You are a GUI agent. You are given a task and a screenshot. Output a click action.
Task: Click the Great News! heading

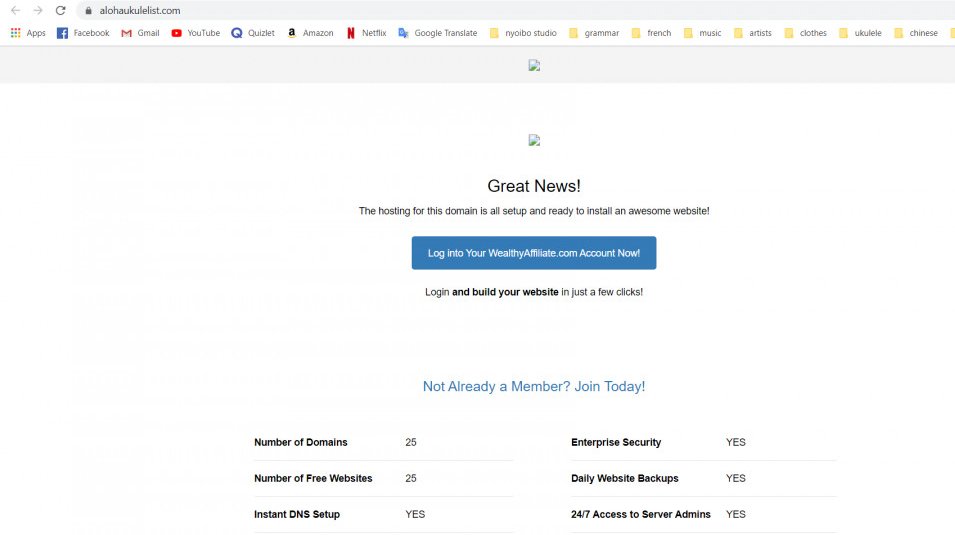click(x=534, y=186)
